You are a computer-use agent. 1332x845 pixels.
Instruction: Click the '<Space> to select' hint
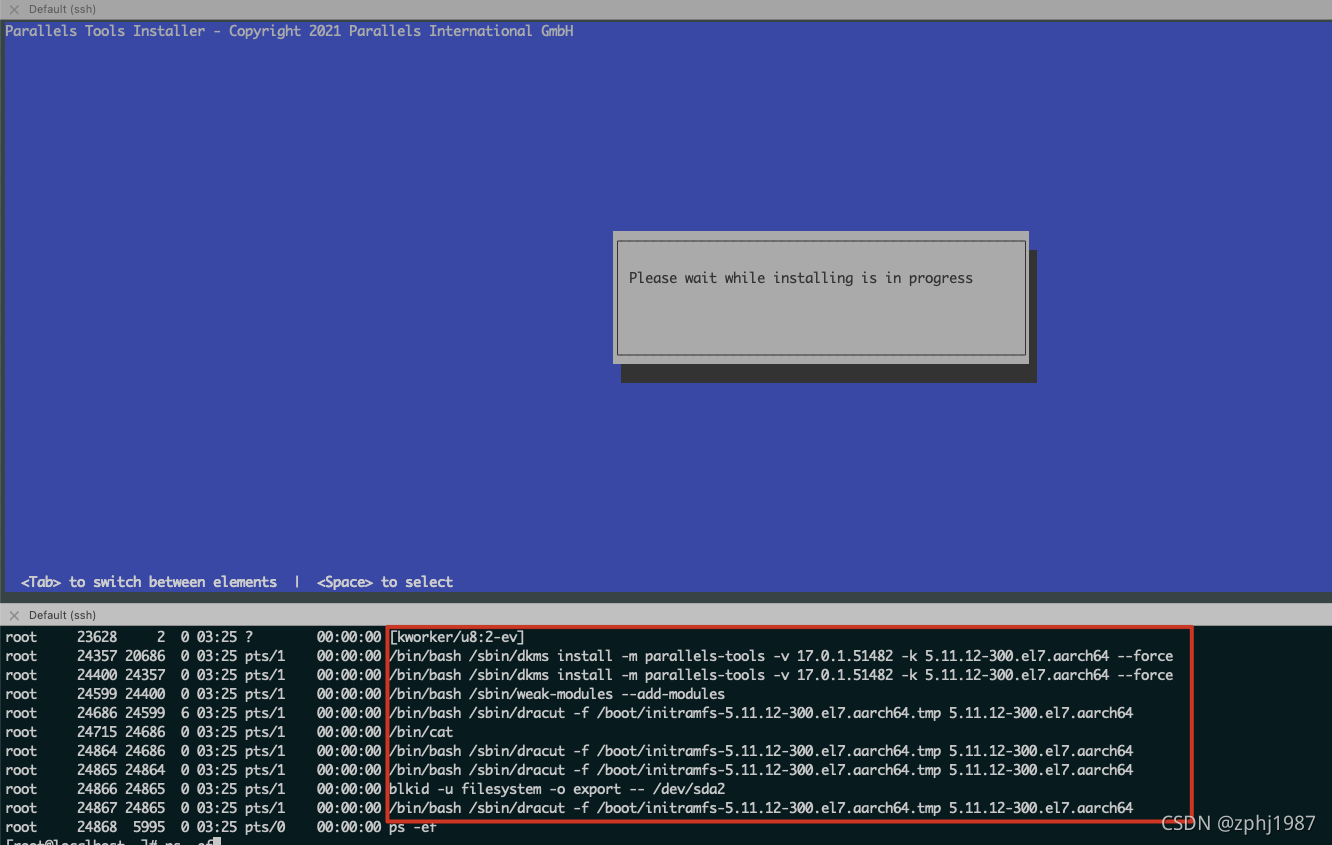click(x=385, y=582)
